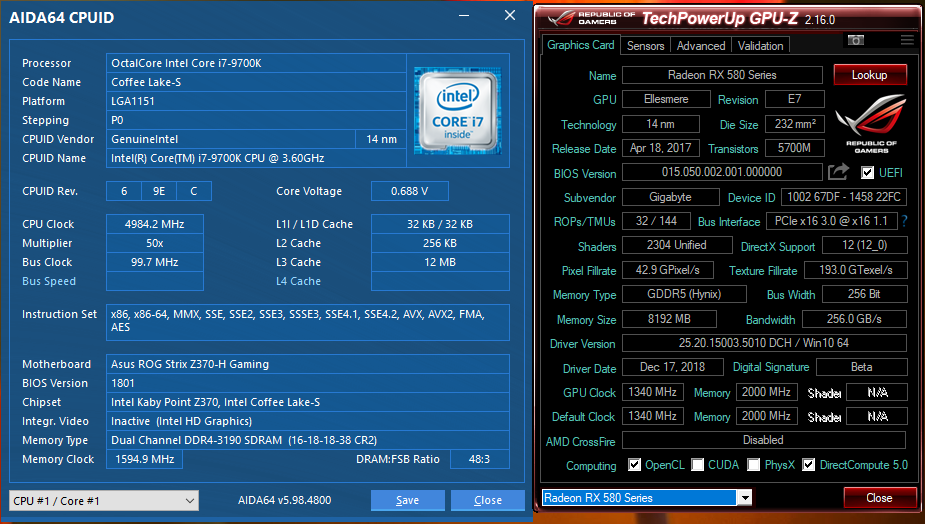
Task: Click the Pixel Fillrate value 42.9 GPixel/s
Action: (668, 270)
